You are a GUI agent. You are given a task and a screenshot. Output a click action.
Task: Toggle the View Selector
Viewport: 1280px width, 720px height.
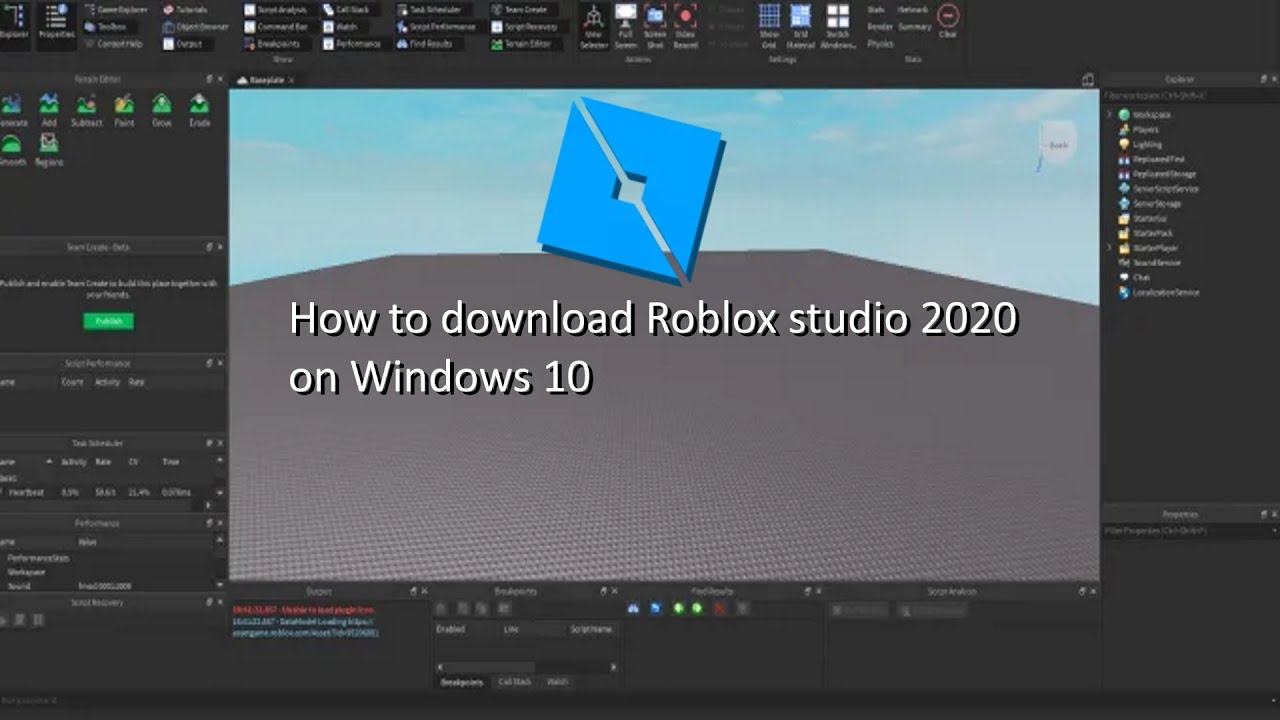coord(594,26)
